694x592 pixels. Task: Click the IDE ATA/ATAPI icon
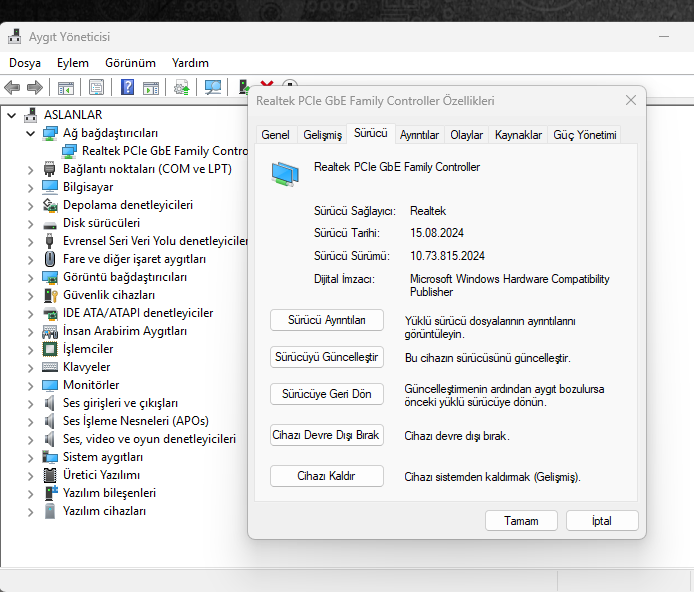(x=50, y=313)
